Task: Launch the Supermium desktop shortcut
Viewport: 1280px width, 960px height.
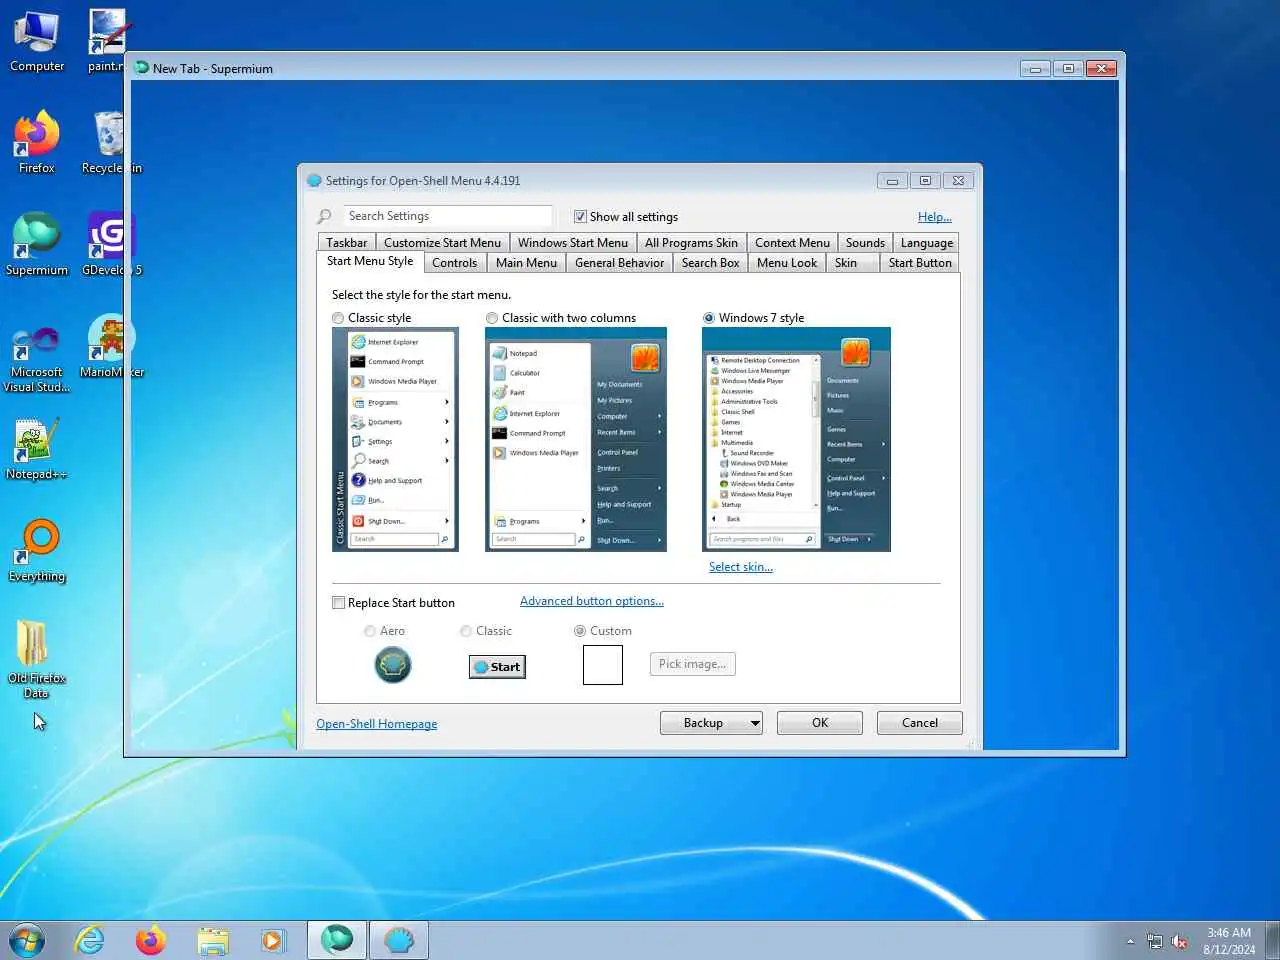Action: 37,244
